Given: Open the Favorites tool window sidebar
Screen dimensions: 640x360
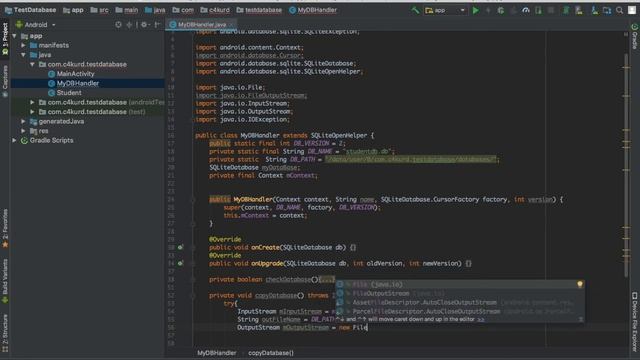Looking at the screenshot, I should [x=5, y=228].
